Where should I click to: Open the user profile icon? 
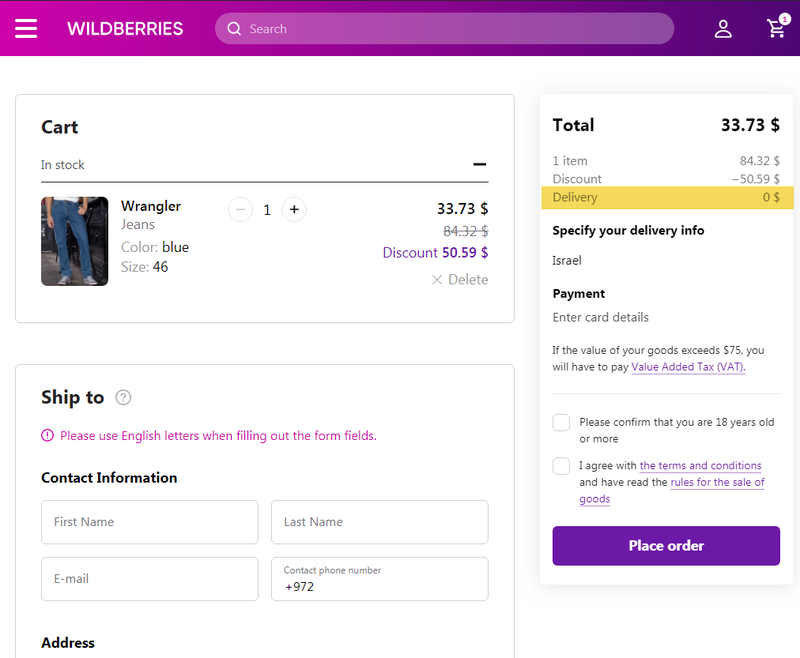(723, 29)
